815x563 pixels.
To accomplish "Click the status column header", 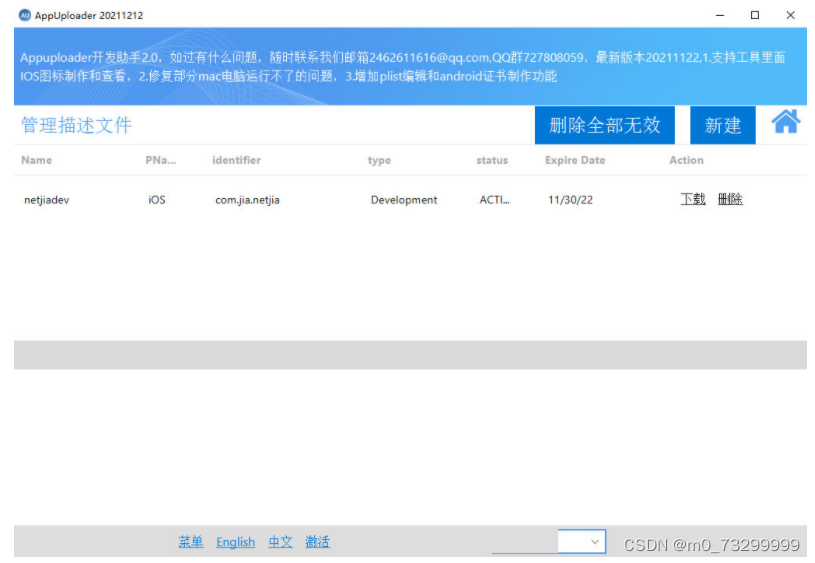I will (492, 160).
